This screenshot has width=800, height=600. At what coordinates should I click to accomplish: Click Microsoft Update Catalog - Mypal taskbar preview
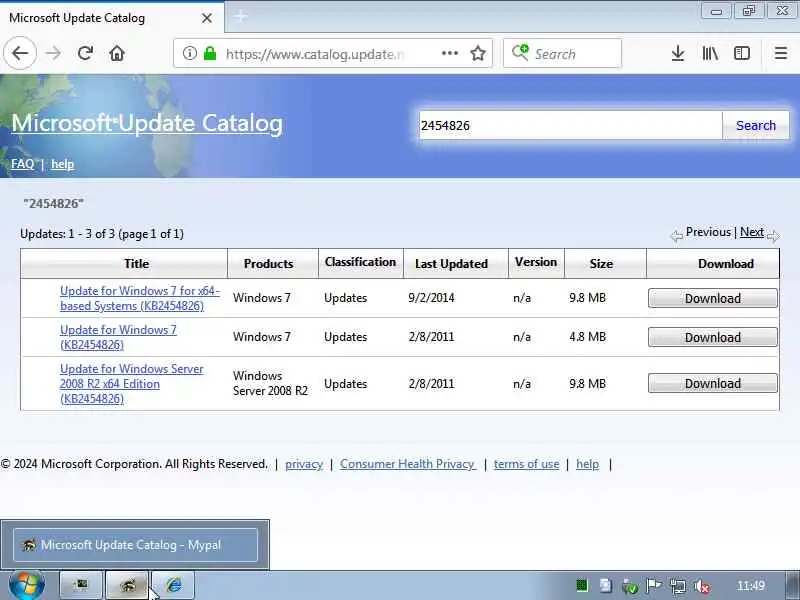click(x=135, y=545)
